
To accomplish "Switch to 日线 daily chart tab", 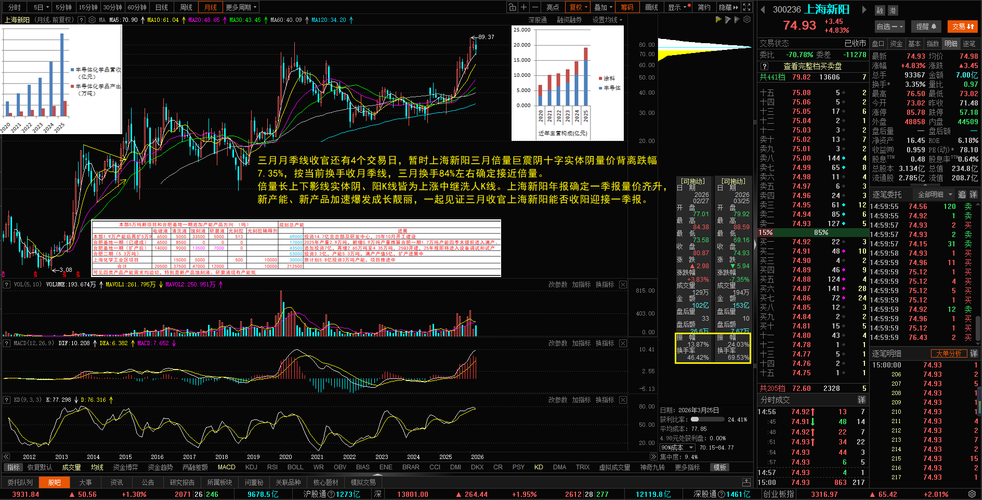I will tap(162, 8).
